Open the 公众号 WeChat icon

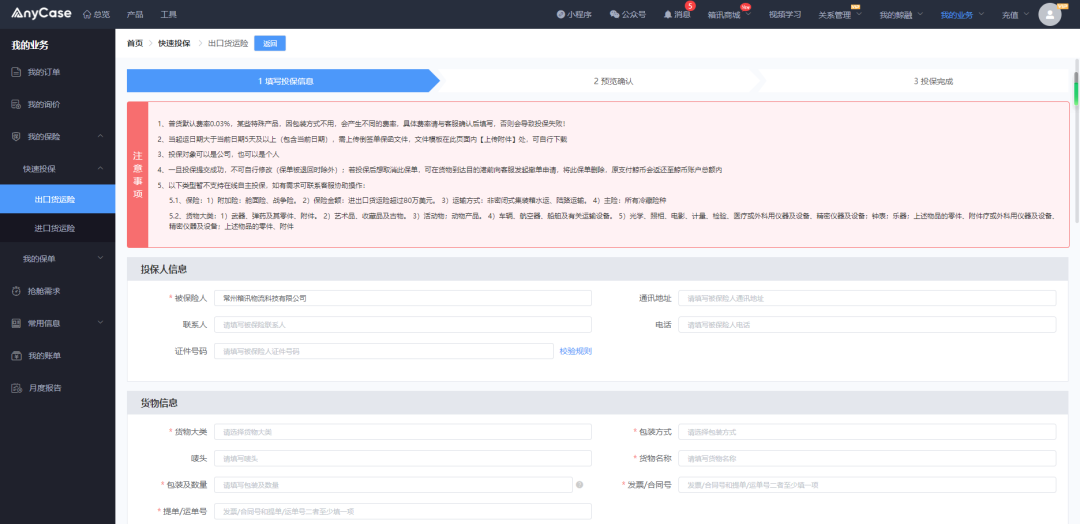tap(614, 14)
